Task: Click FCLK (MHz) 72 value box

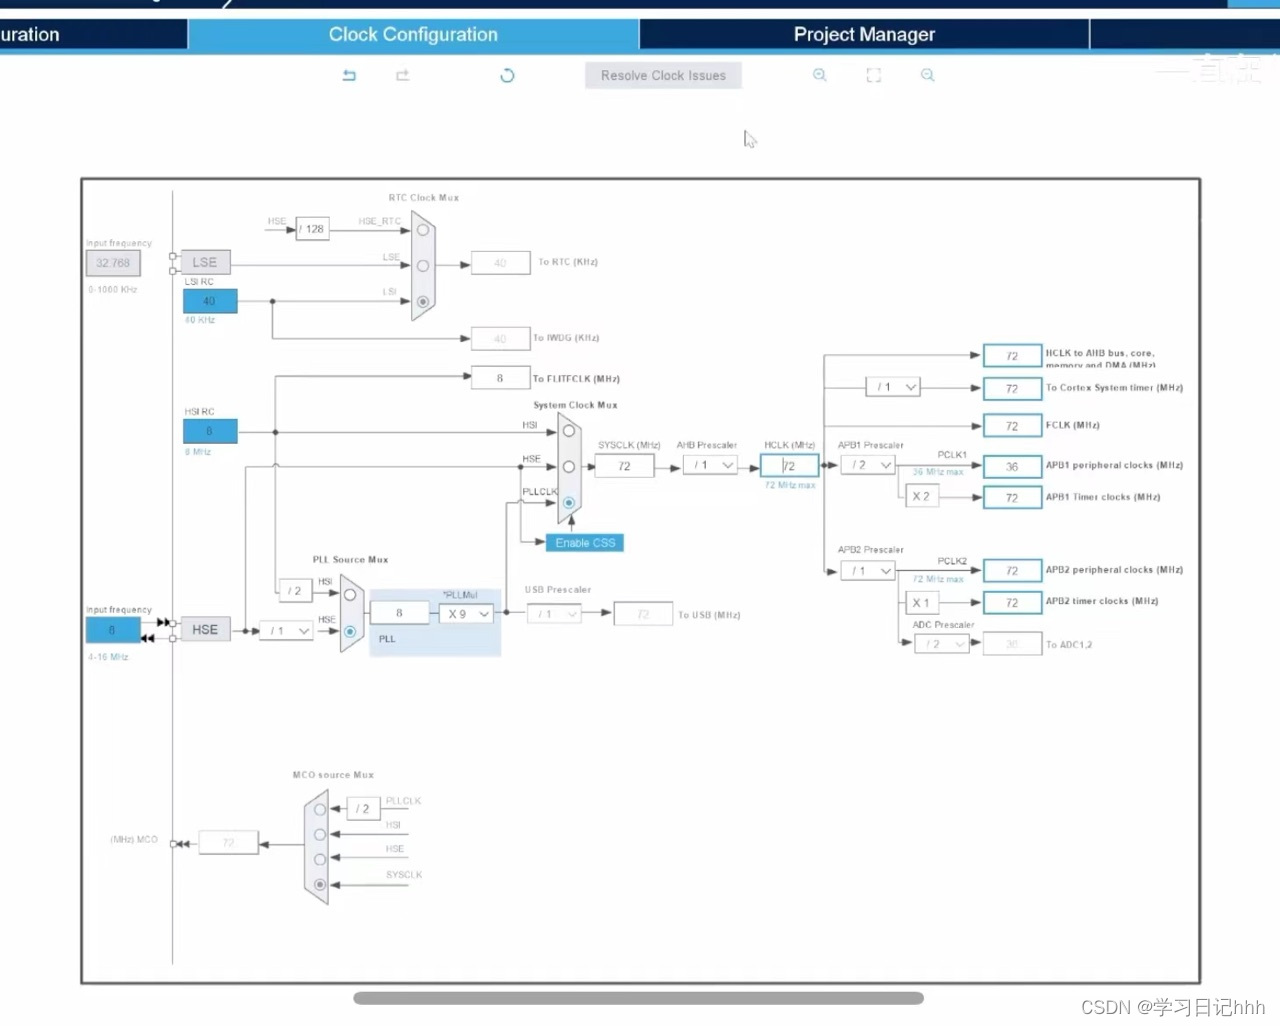Action: 1012,426
